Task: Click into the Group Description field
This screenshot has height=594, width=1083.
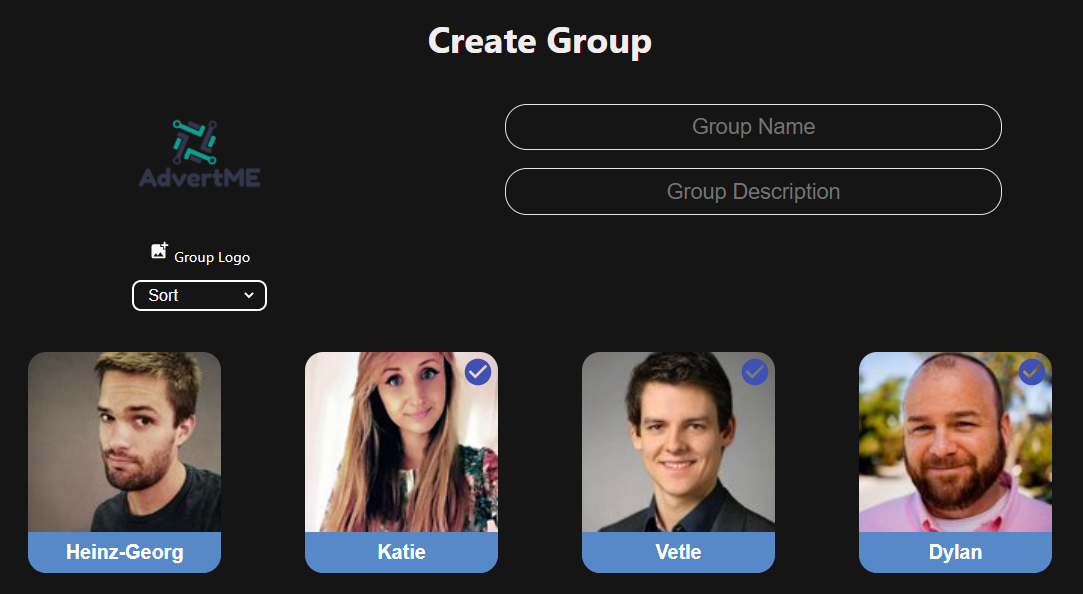Action: click(x=754, y=191)
